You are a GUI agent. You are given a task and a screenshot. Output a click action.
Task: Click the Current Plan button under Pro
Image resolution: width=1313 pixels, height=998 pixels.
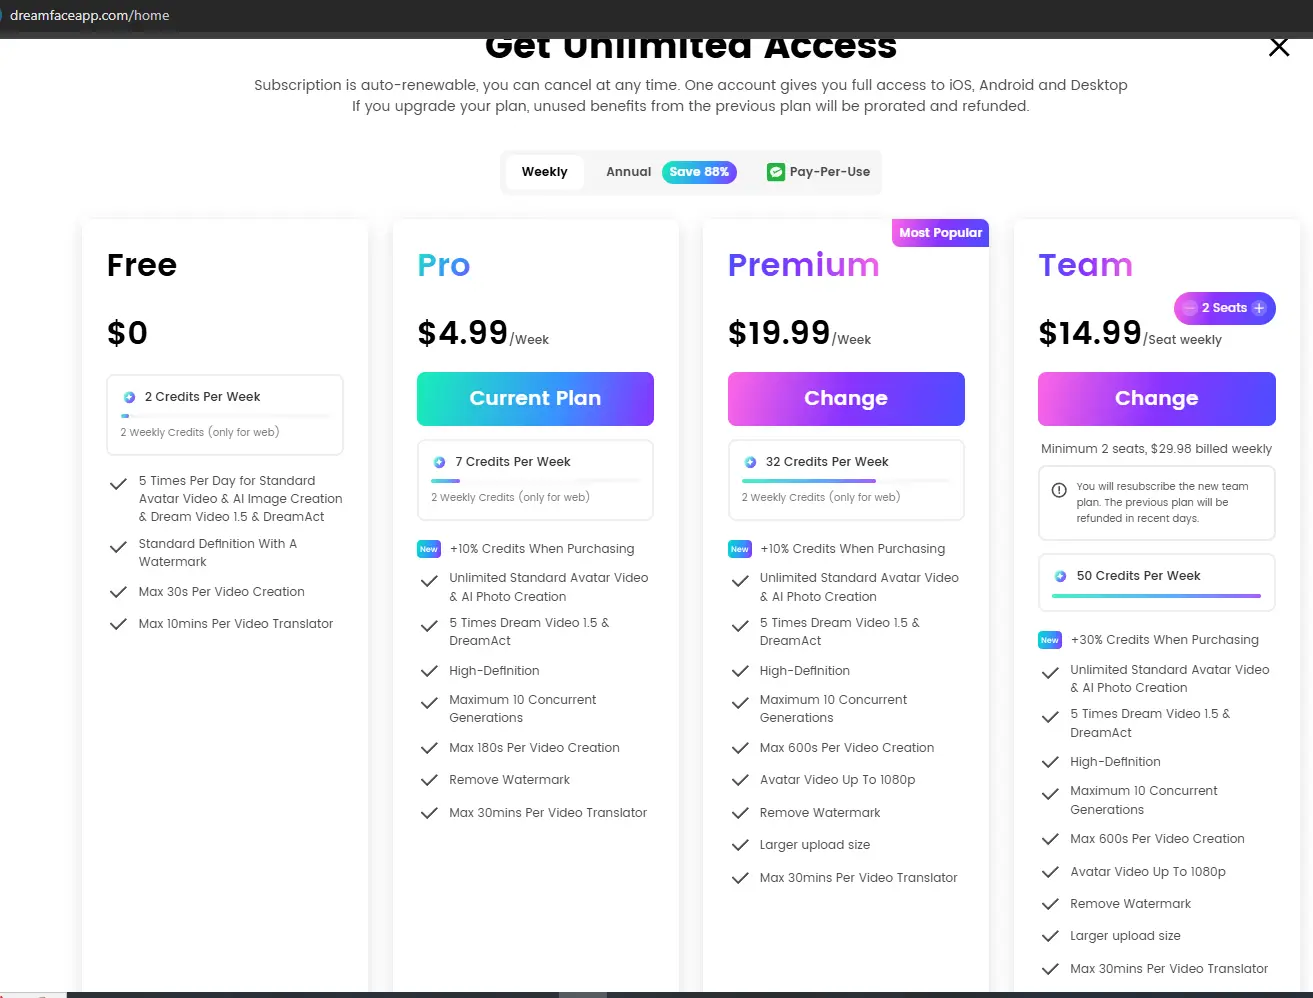(x=535, y=398)
